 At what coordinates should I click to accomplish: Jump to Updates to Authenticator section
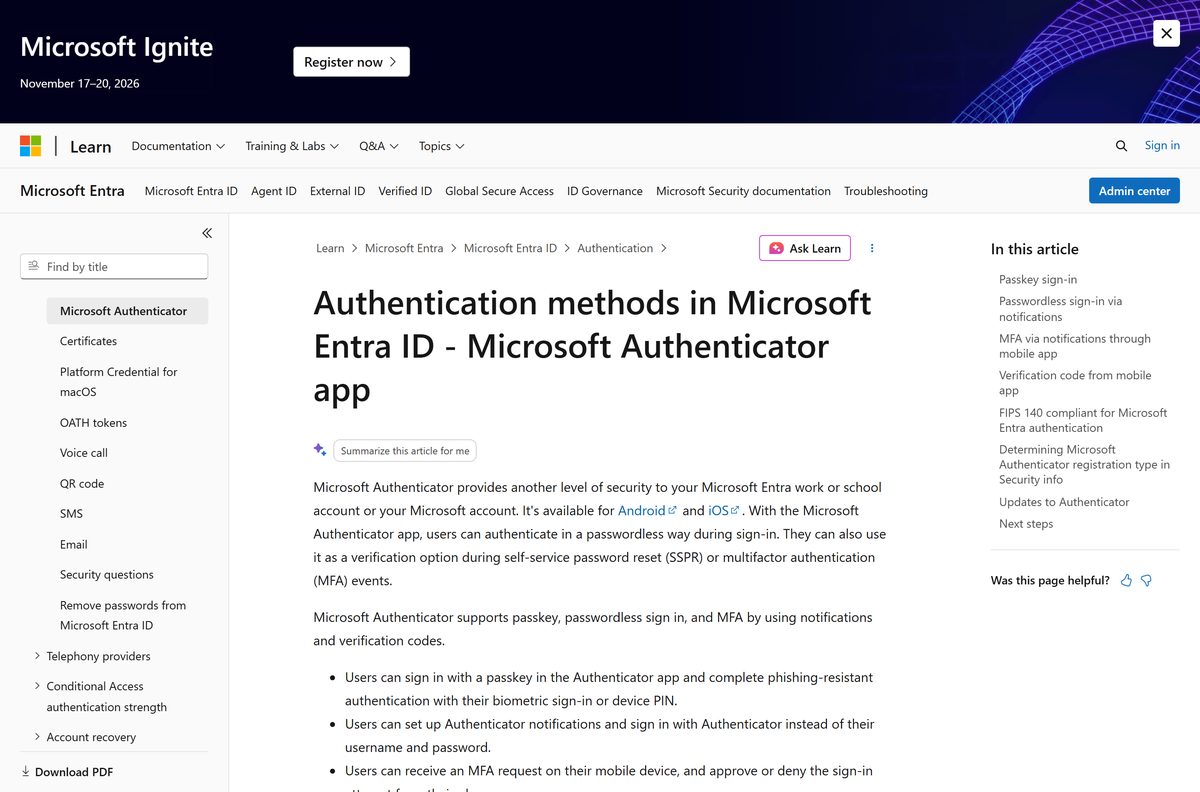1064,502
